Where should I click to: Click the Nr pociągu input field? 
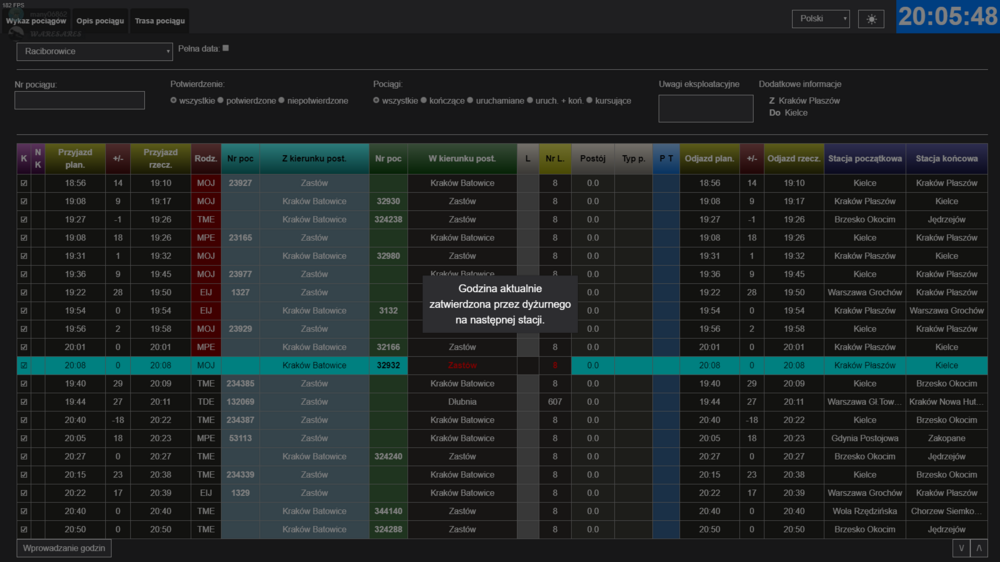(80, 101)
